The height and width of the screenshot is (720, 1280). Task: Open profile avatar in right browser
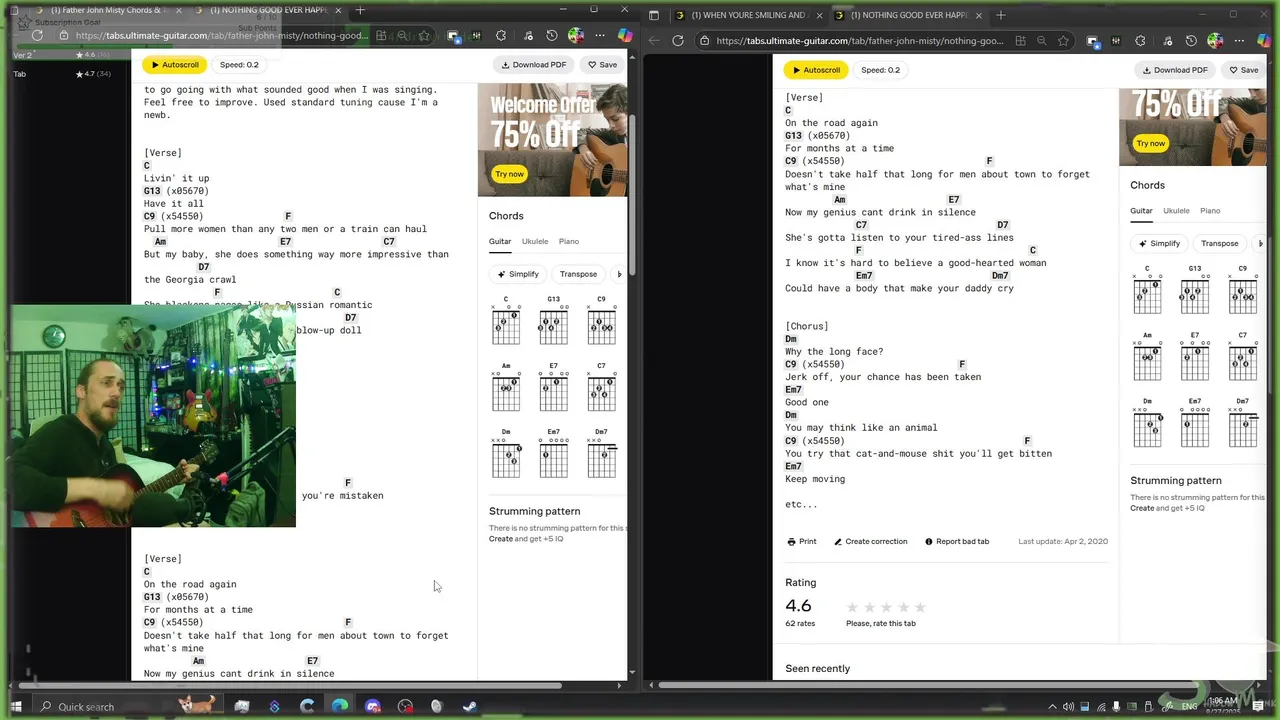tap(1215, 41)
